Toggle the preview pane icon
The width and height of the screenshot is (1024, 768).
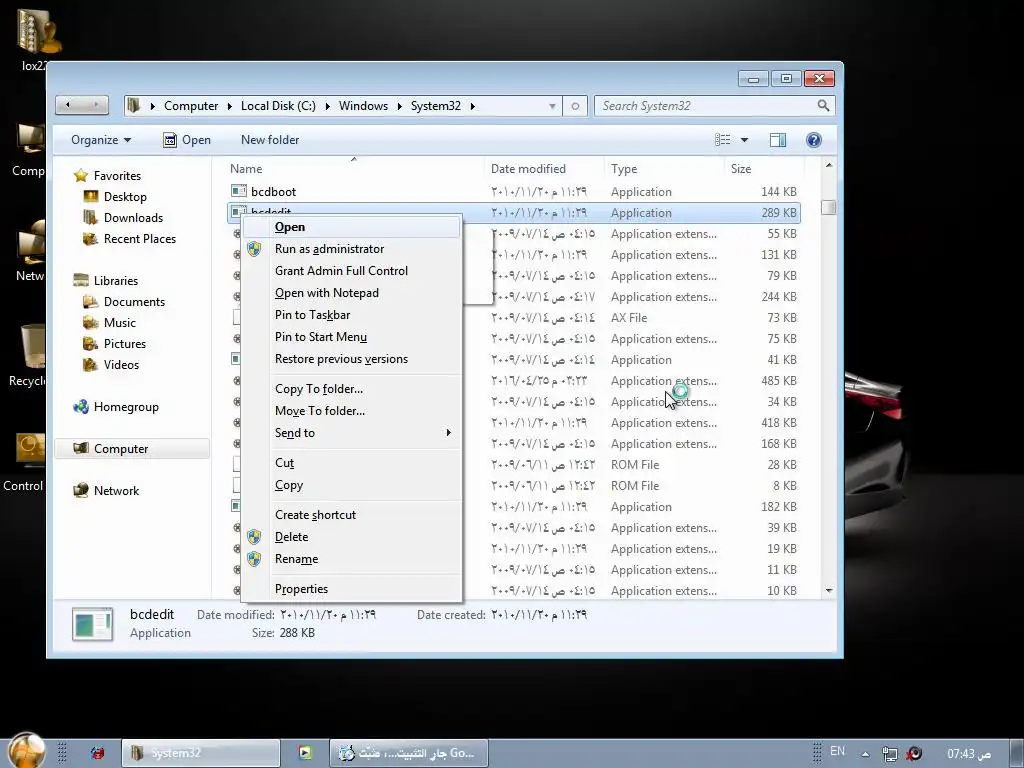778,140
